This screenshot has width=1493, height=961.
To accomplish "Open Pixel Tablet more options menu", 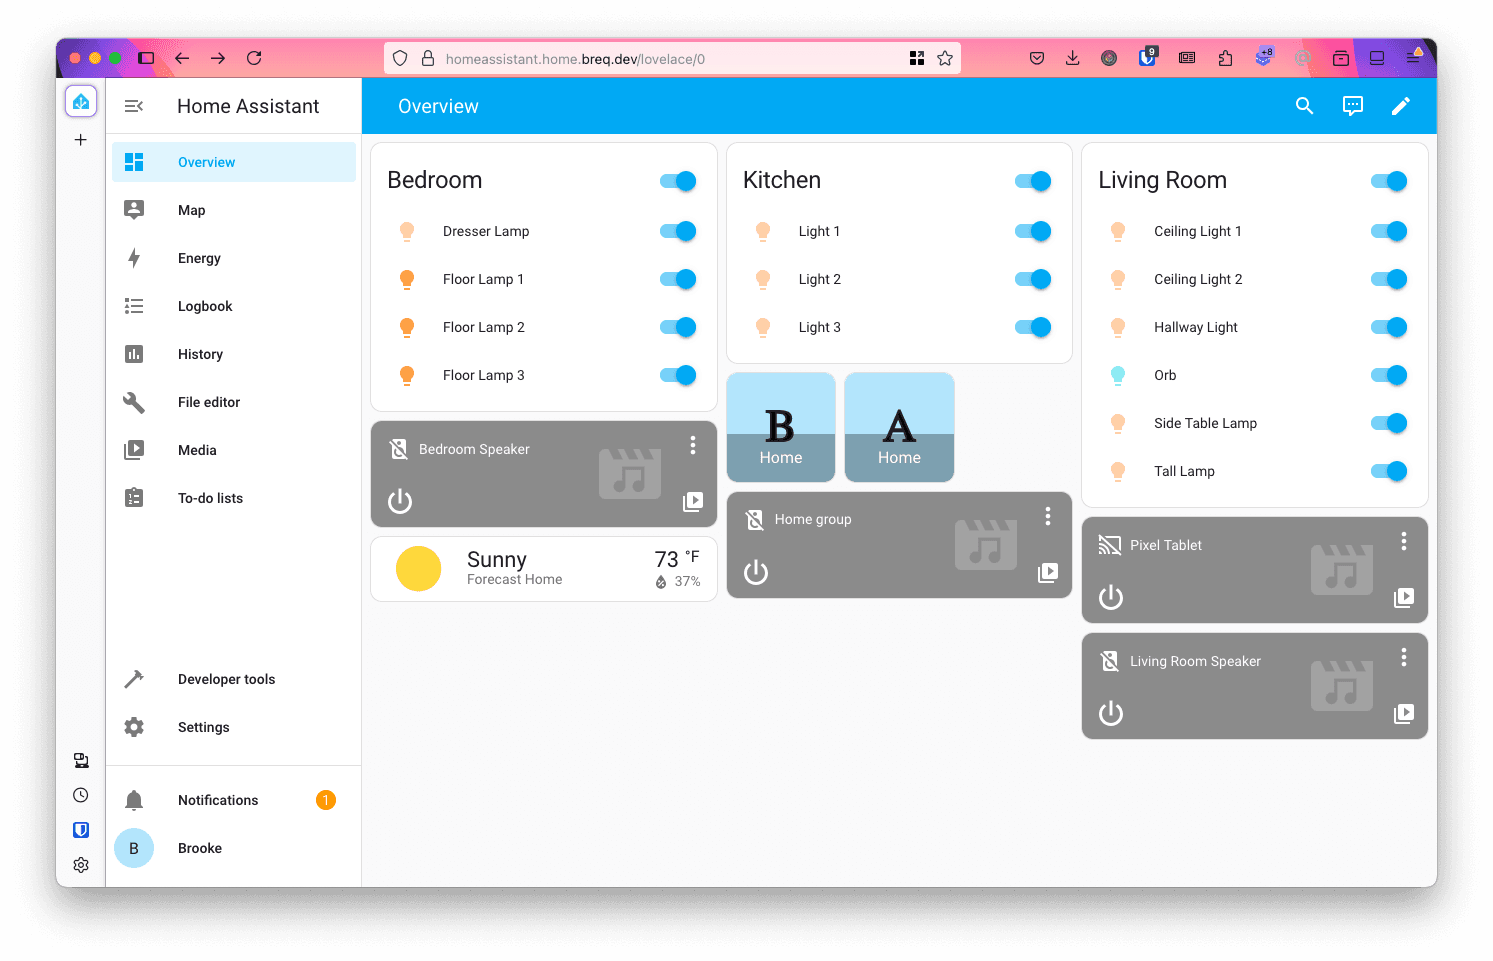I will (1403, 541).
